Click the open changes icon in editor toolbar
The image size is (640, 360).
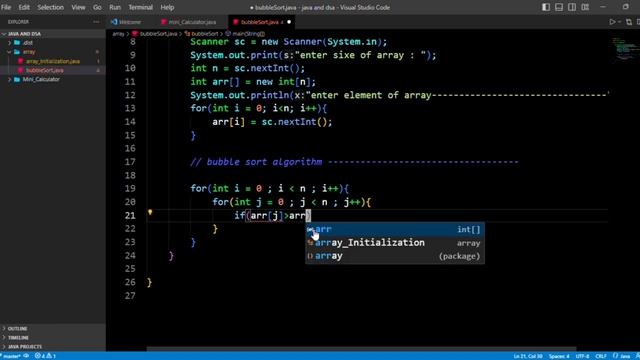[629, 22]
